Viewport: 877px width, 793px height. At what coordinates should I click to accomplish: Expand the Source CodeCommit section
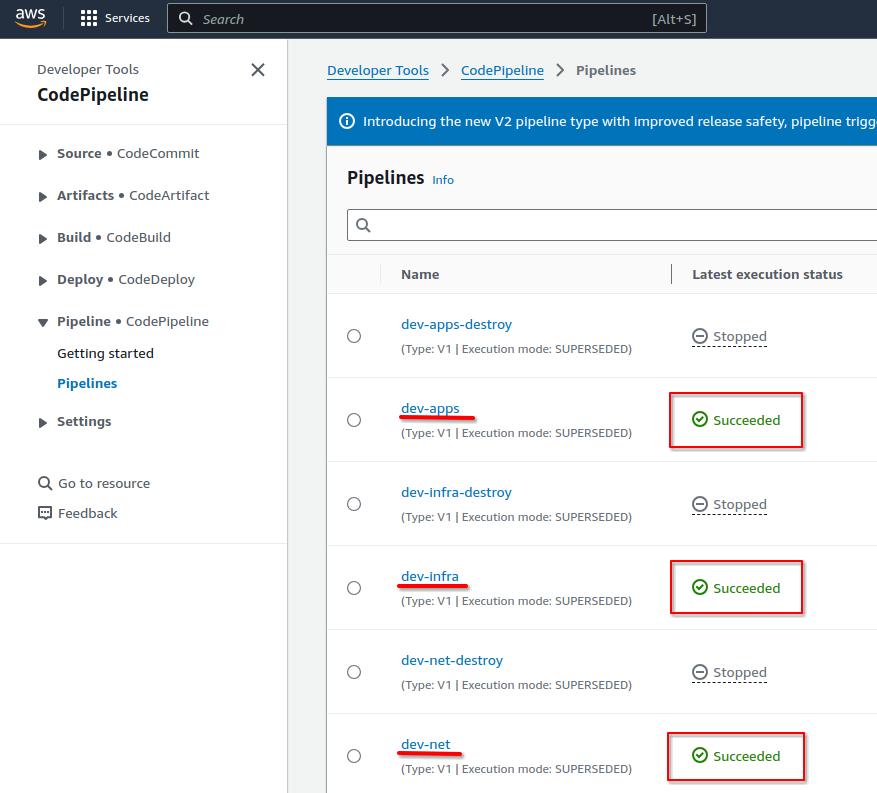click(x=43, y=154)
